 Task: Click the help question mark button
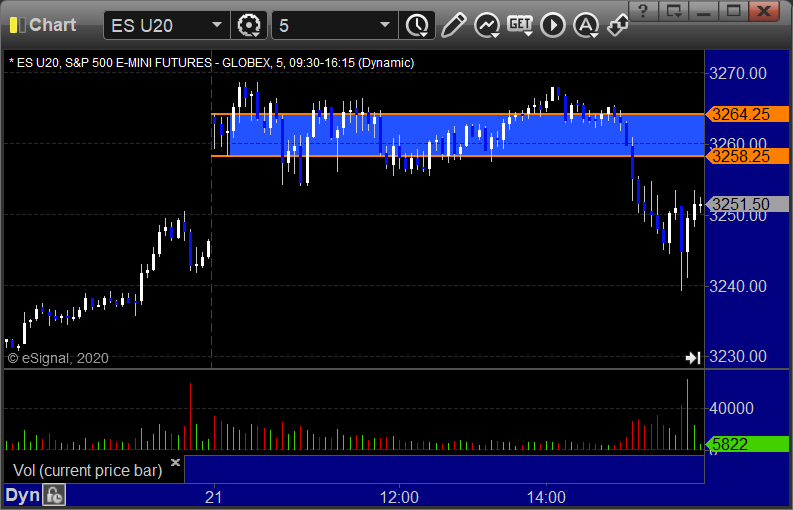643,10
